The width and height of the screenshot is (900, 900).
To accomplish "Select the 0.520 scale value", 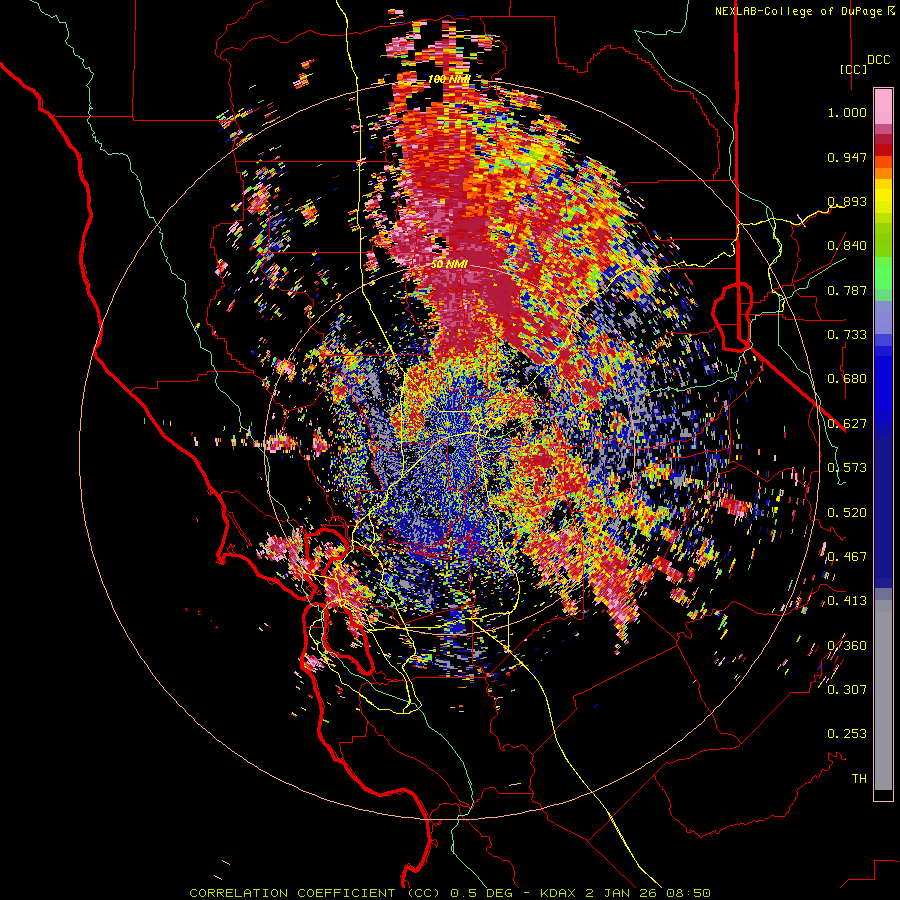I will [x=847, y=513].
